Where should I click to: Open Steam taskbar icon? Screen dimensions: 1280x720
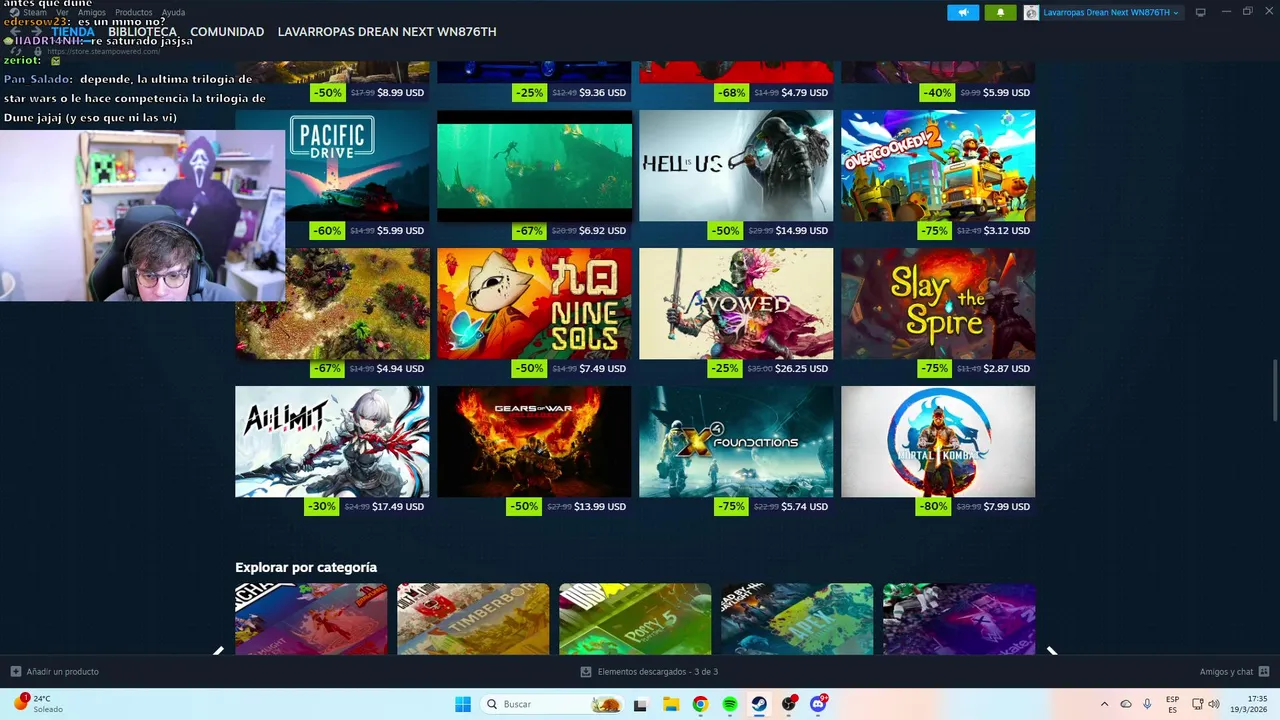pyautogui.click(x=759, y=704)
